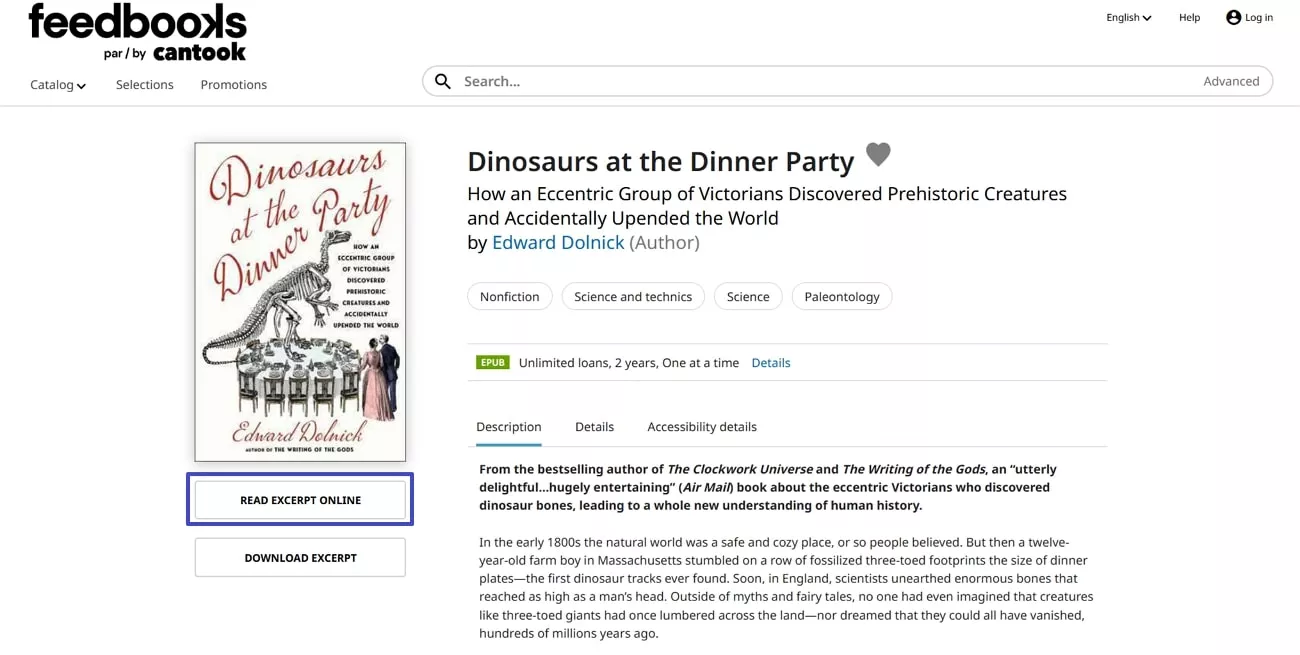Click the Read Excerpt Online button
1300x655 pixels.
[300, 500]
